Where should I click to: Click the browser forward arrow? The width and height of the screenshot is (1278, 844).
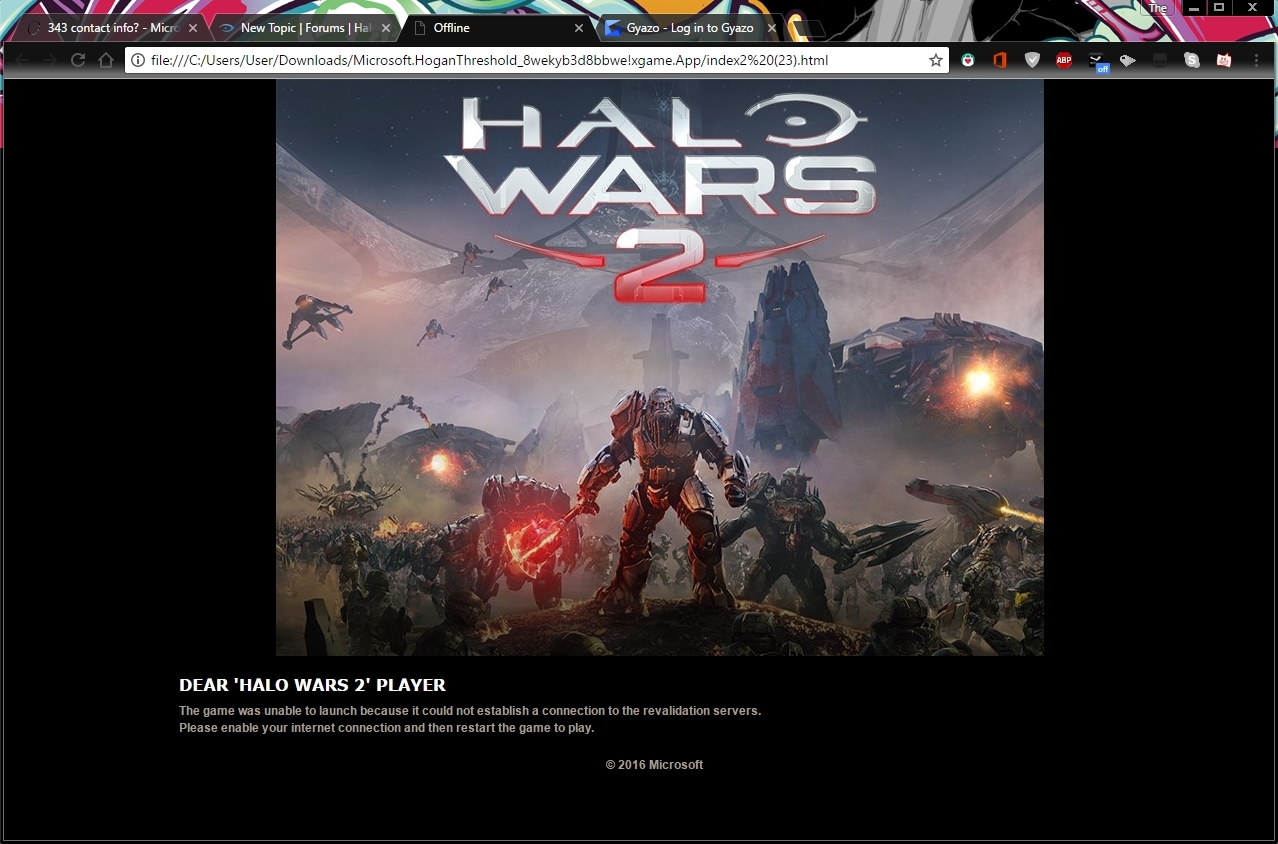click(49, 60)
